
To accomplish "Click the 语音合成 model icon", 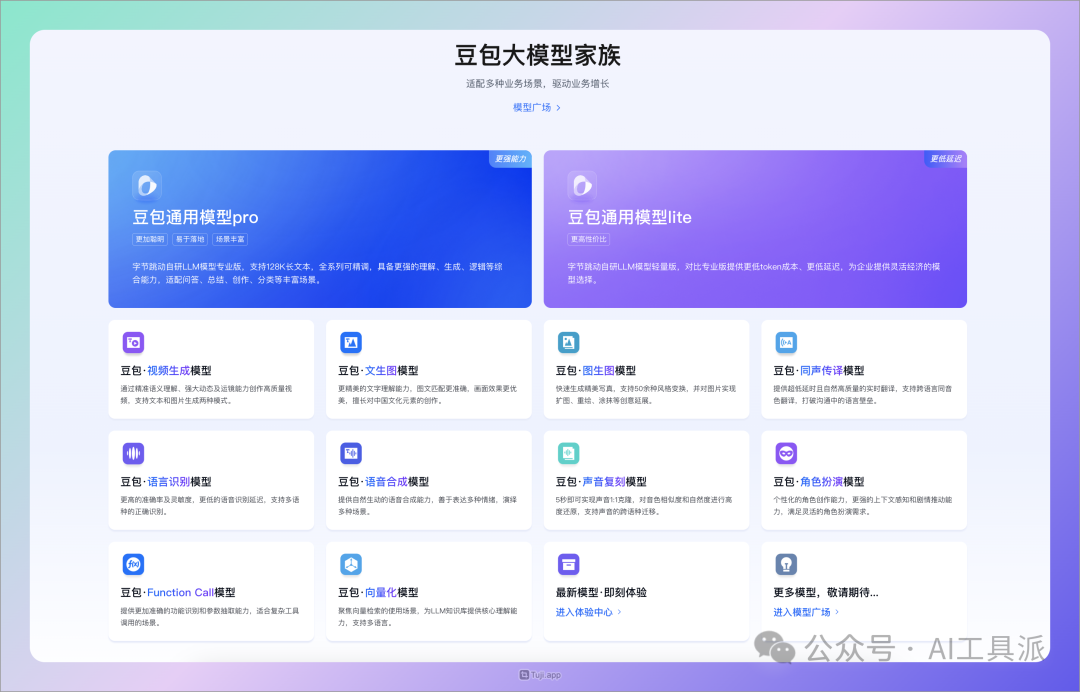I will 351,453.
